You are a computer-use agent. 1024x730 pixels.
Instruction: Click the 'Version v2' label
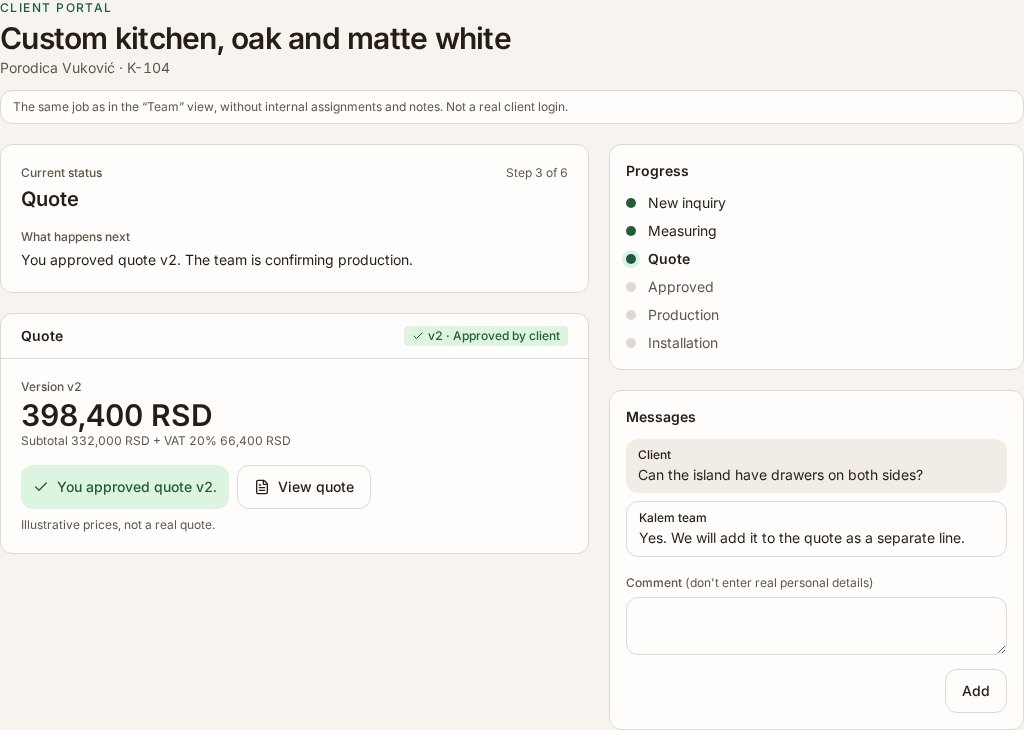pyautogui.click(x=51, y=387)
